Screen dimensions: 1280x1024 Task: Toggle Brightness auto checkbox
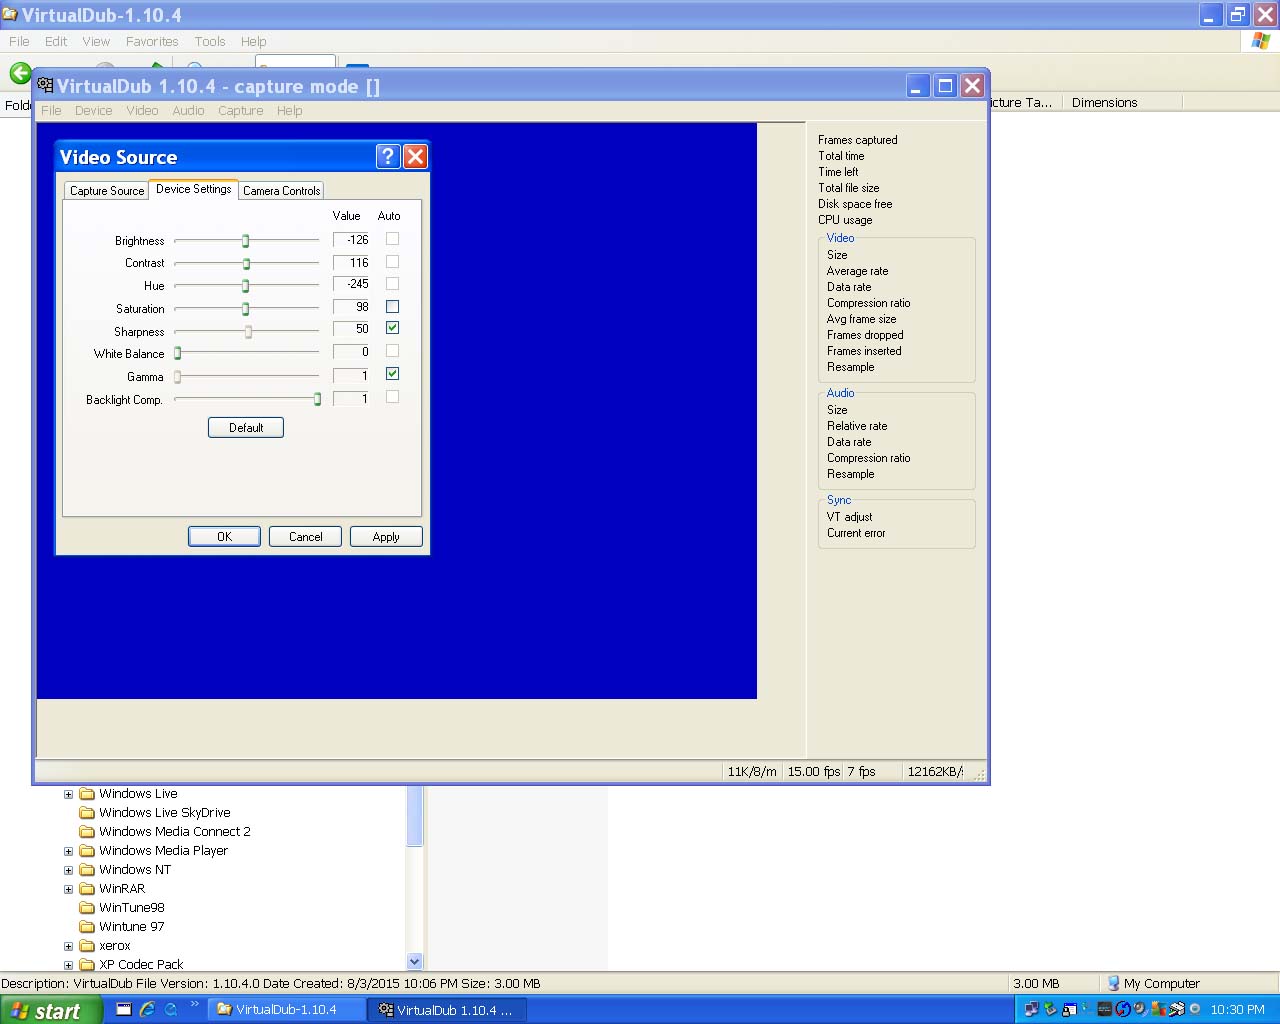(x=392, y=239)
